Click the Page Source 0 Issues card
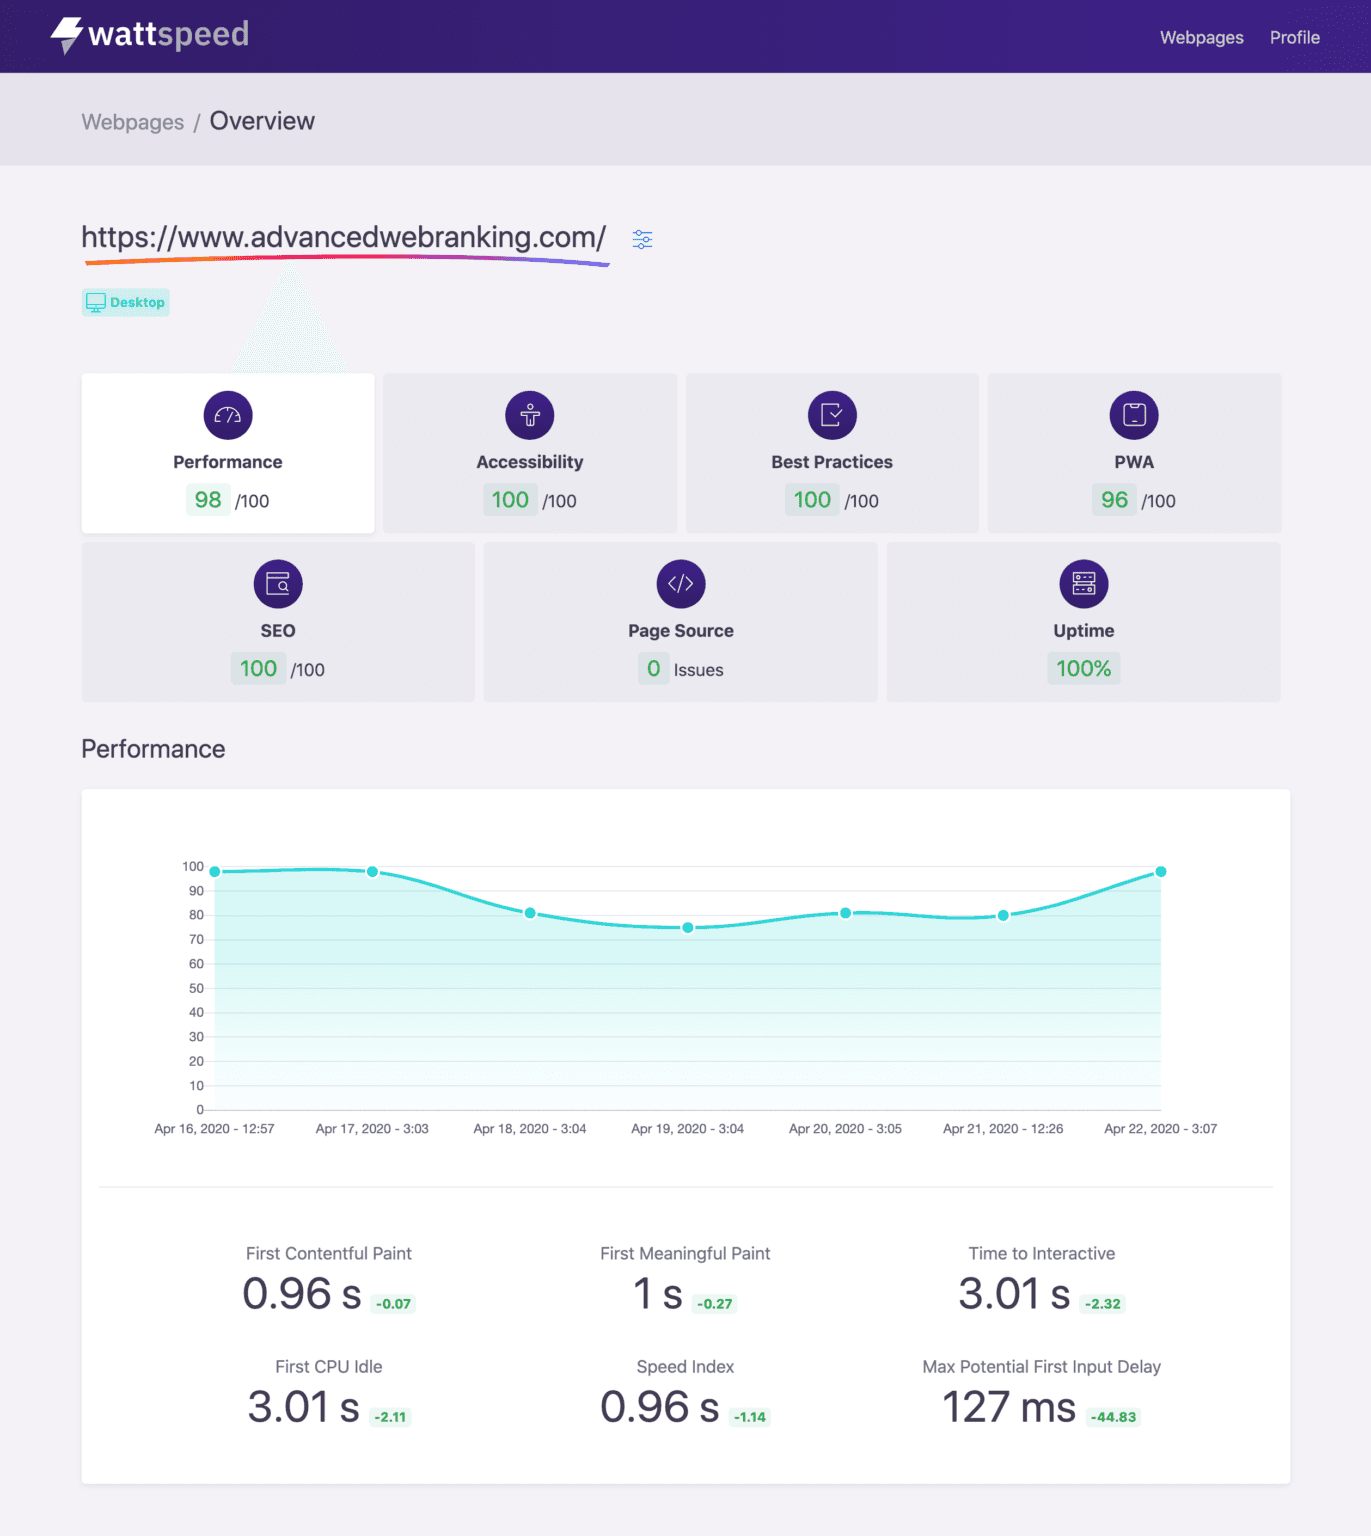1371x1536 pixels. (681, 622)
